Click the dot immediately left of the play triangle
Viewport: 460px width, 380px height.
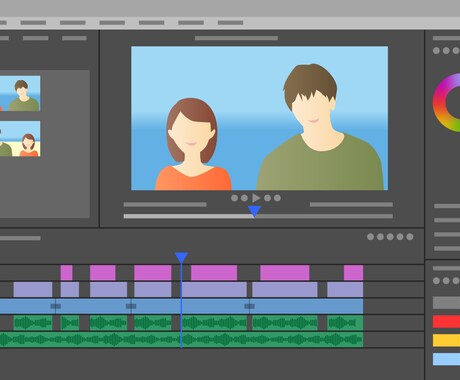pos(244,198)
